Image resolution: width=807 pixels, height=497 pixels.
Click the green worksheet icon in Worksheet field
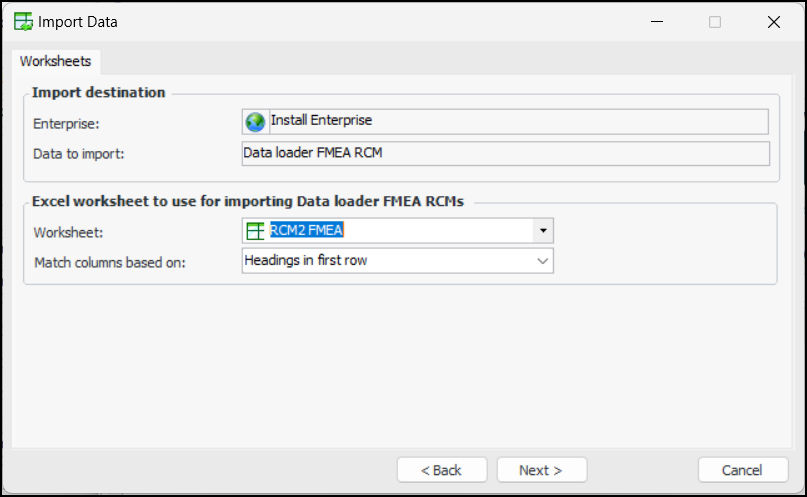tap(256, 231)
